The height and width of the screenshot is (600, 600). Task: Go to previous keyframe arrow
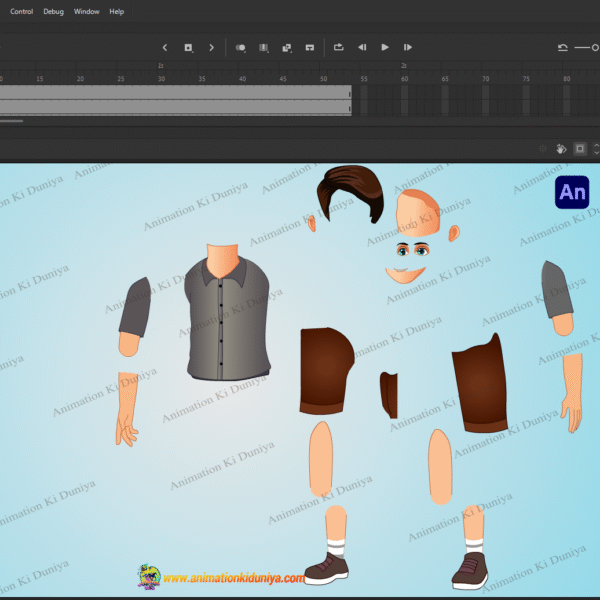click(x=165, y=47)
